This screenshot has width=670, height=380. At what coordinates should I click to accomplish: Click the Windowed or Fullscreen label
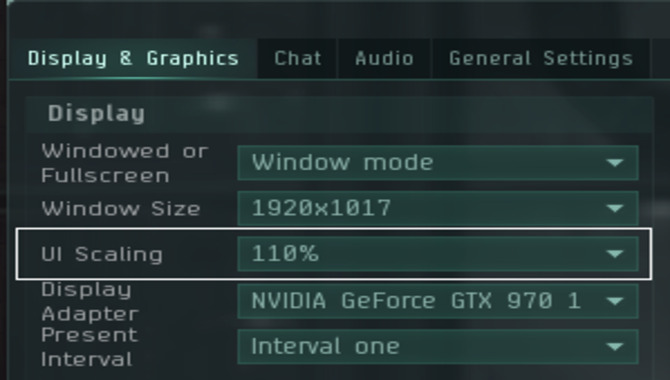(x=125, y=163)
